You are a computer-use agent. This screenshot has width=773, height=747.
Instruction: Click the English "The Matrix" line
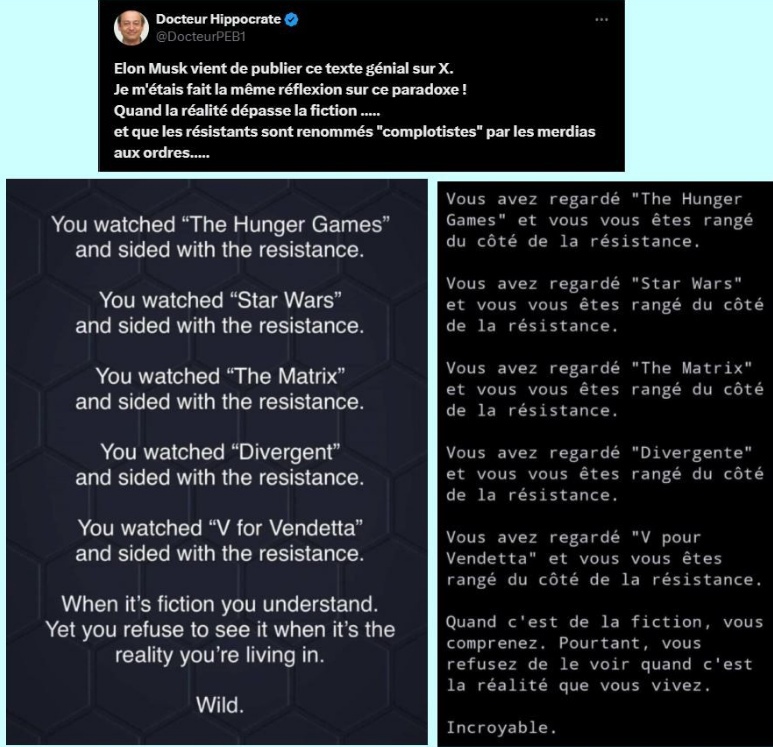[x=220, y=376]
